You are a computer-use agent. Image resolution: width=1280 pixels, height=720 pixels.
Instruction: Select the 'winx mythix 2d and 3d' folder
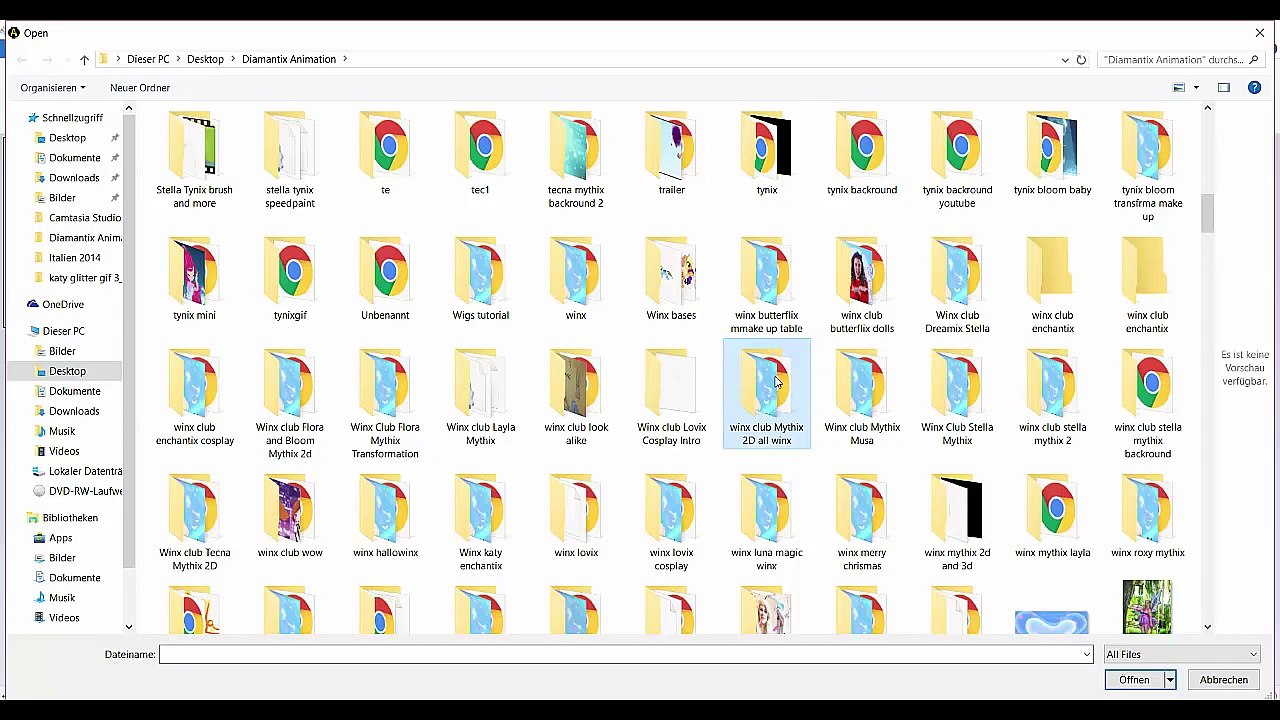pyautogui.click(x=957, y=523)
